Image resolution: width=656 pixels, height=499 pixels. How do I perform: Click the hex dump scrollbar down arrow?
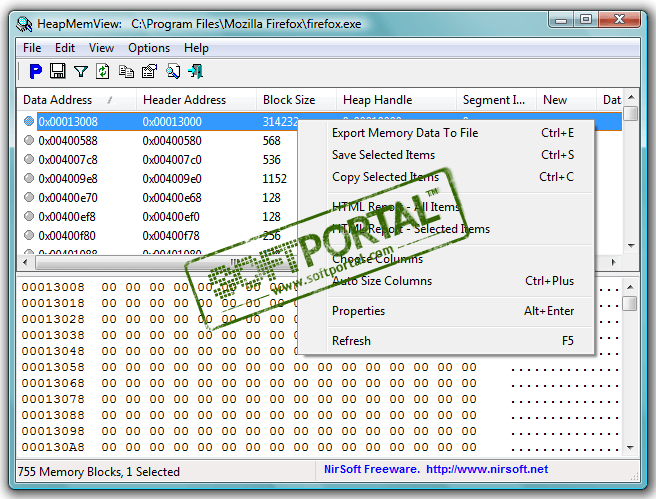point(630,448)
